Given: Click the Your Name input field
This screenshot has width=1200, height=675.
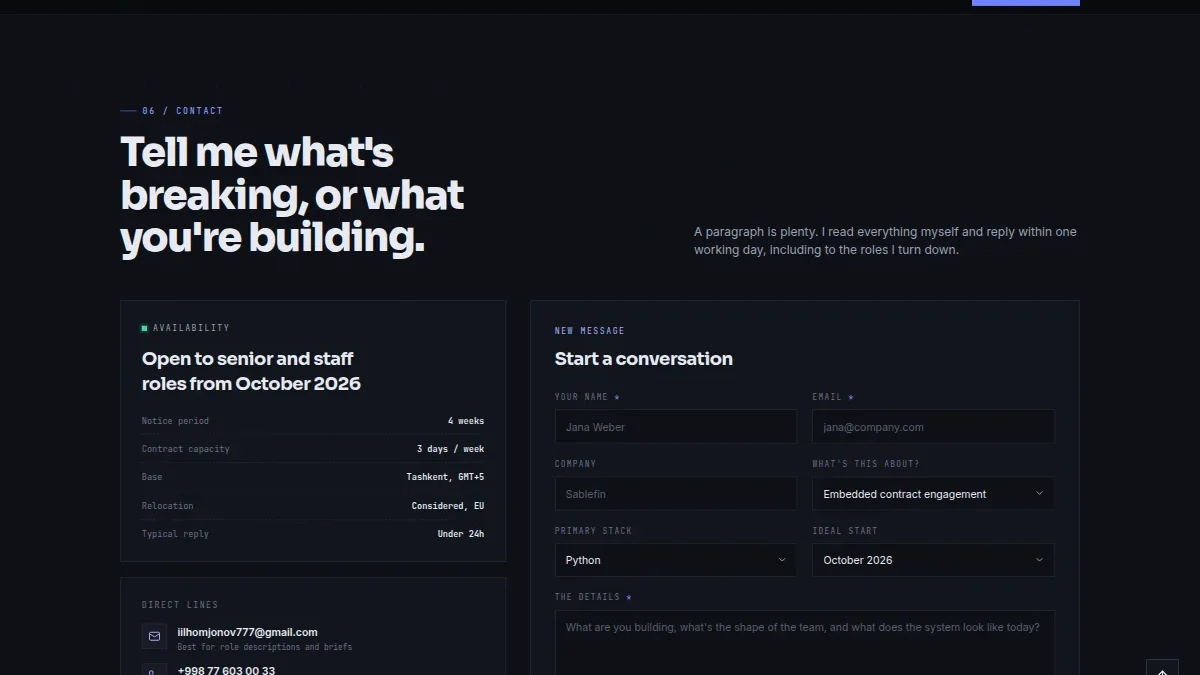Looking at the screenshot, I should 676,426.
